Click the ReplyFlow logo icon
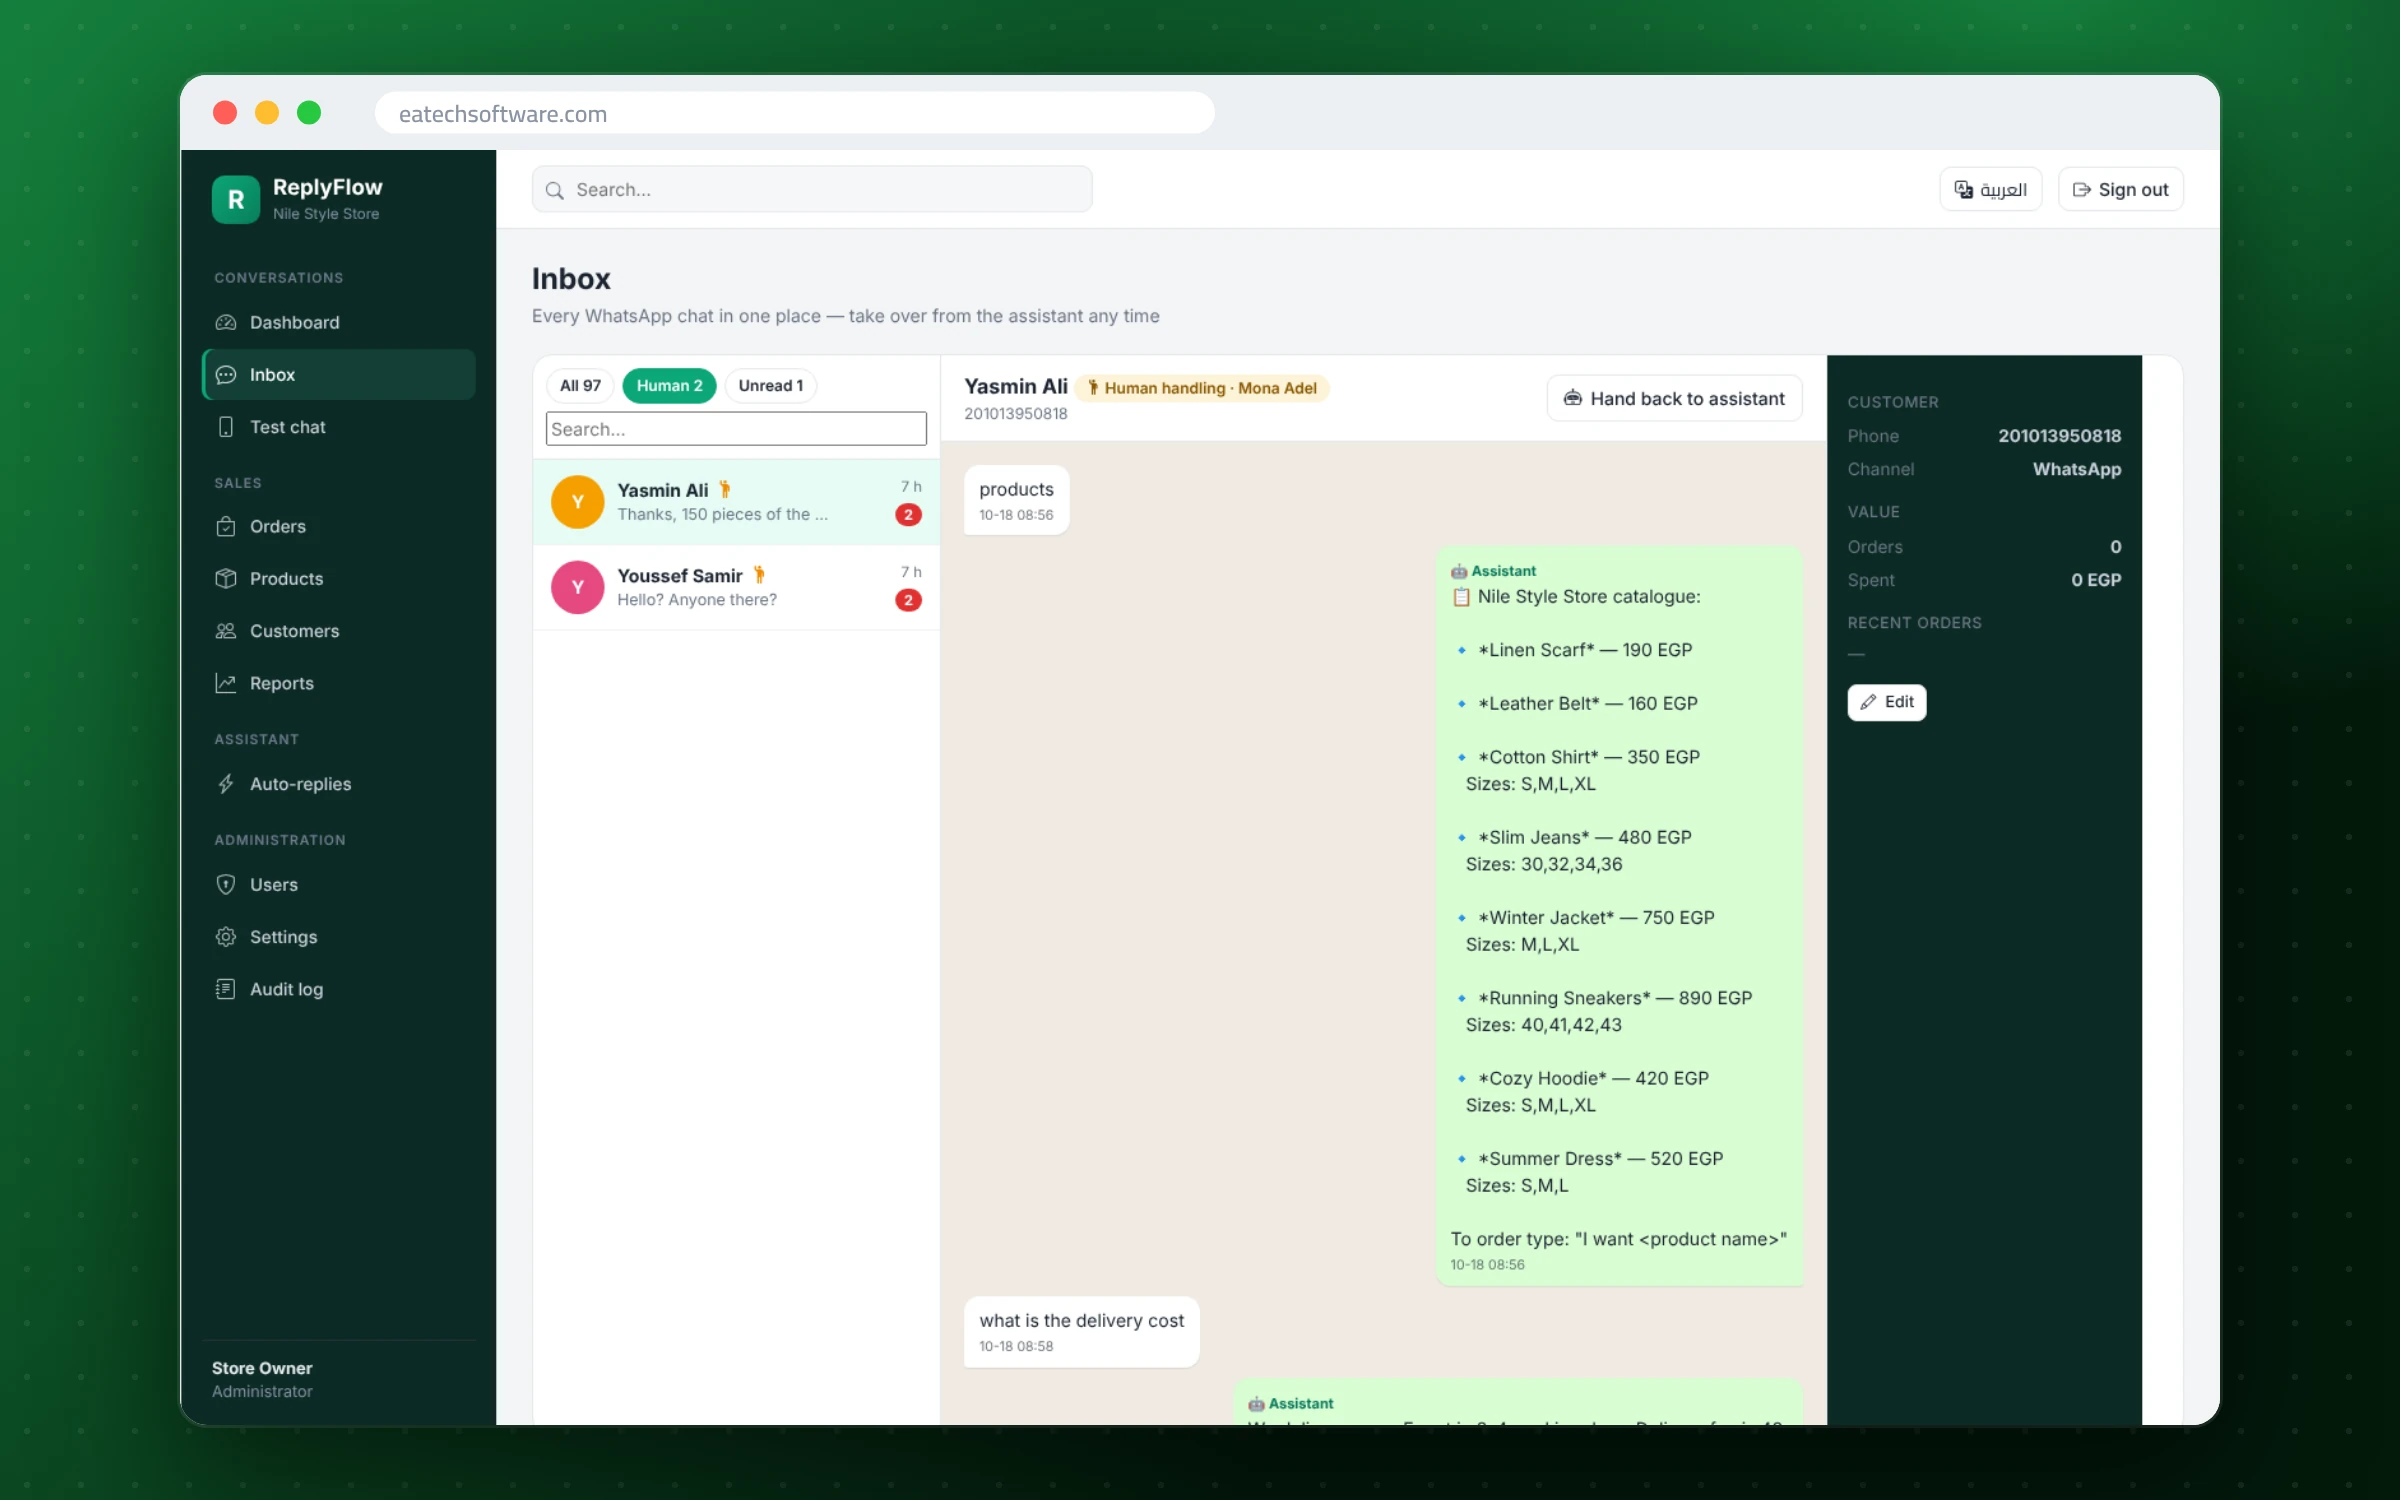 click(x=236, y=199)
